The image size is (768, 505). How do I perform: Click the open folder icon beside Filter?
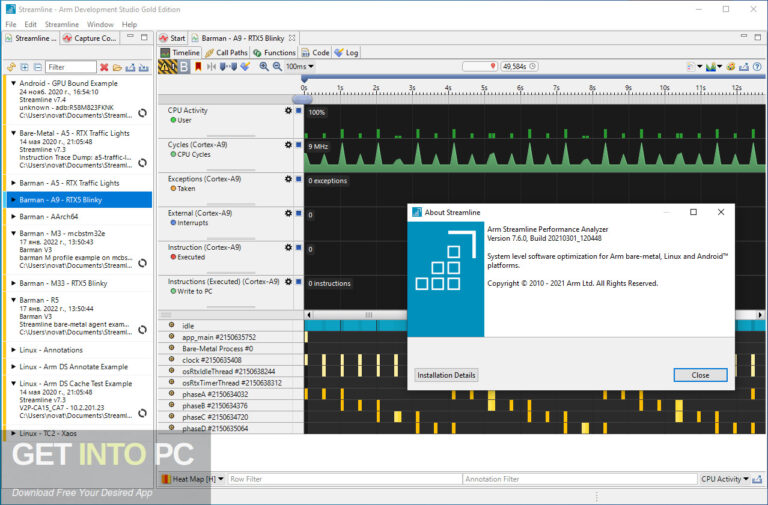tap(117, 67)
